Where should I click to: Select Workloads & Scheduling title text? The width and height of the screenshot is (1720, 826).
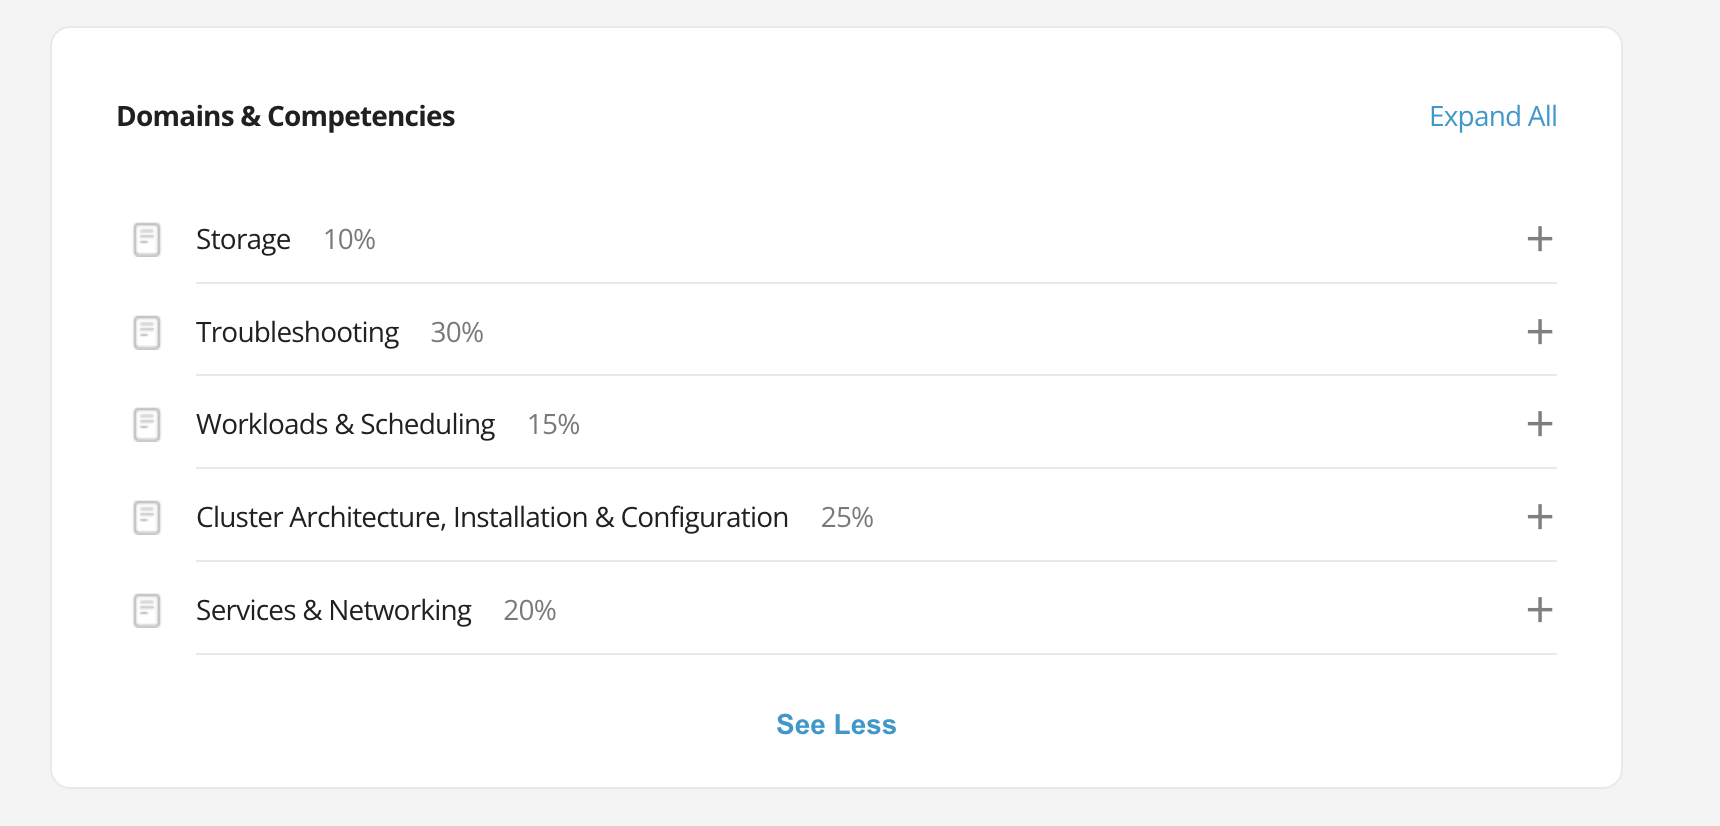tap(345, 425)
